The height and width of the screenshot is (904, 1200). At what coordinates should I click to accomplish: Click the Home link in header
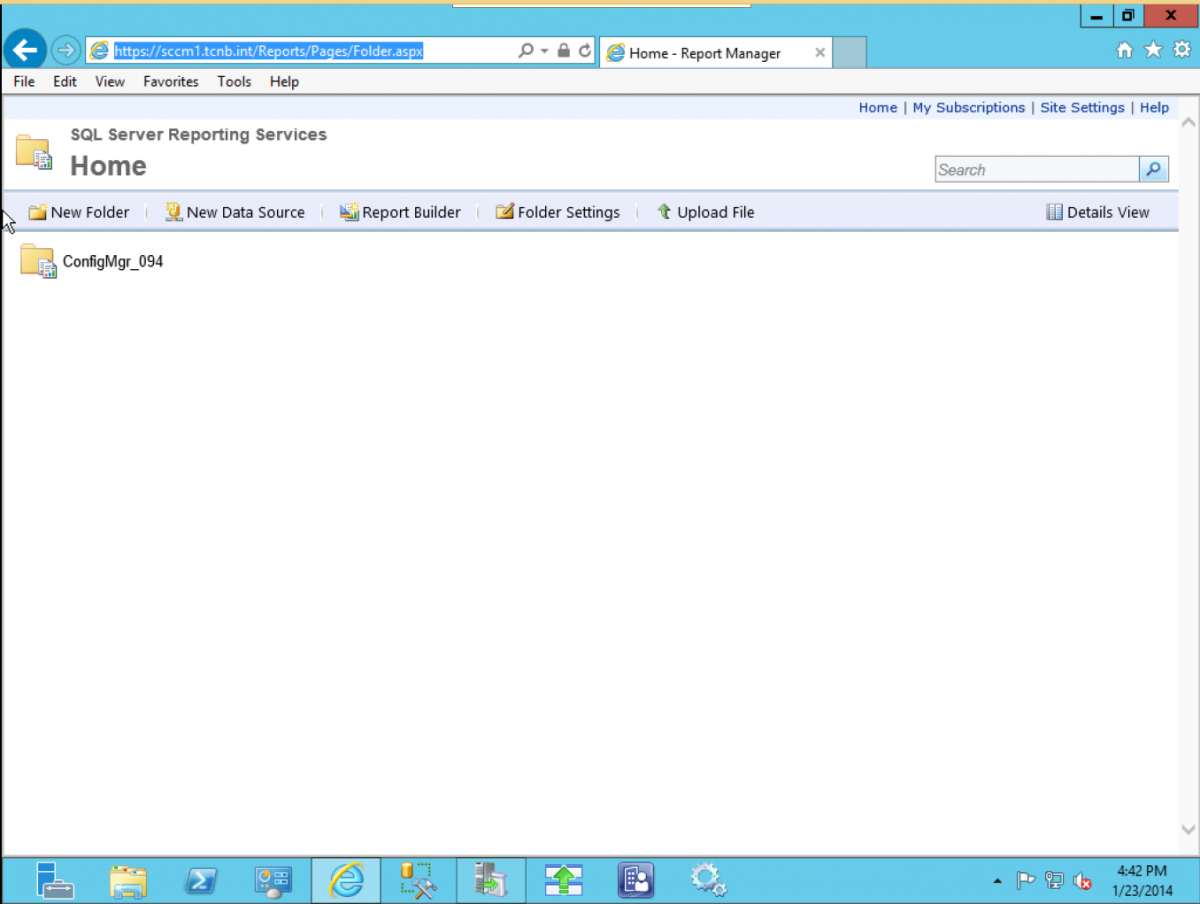point(878,108)
